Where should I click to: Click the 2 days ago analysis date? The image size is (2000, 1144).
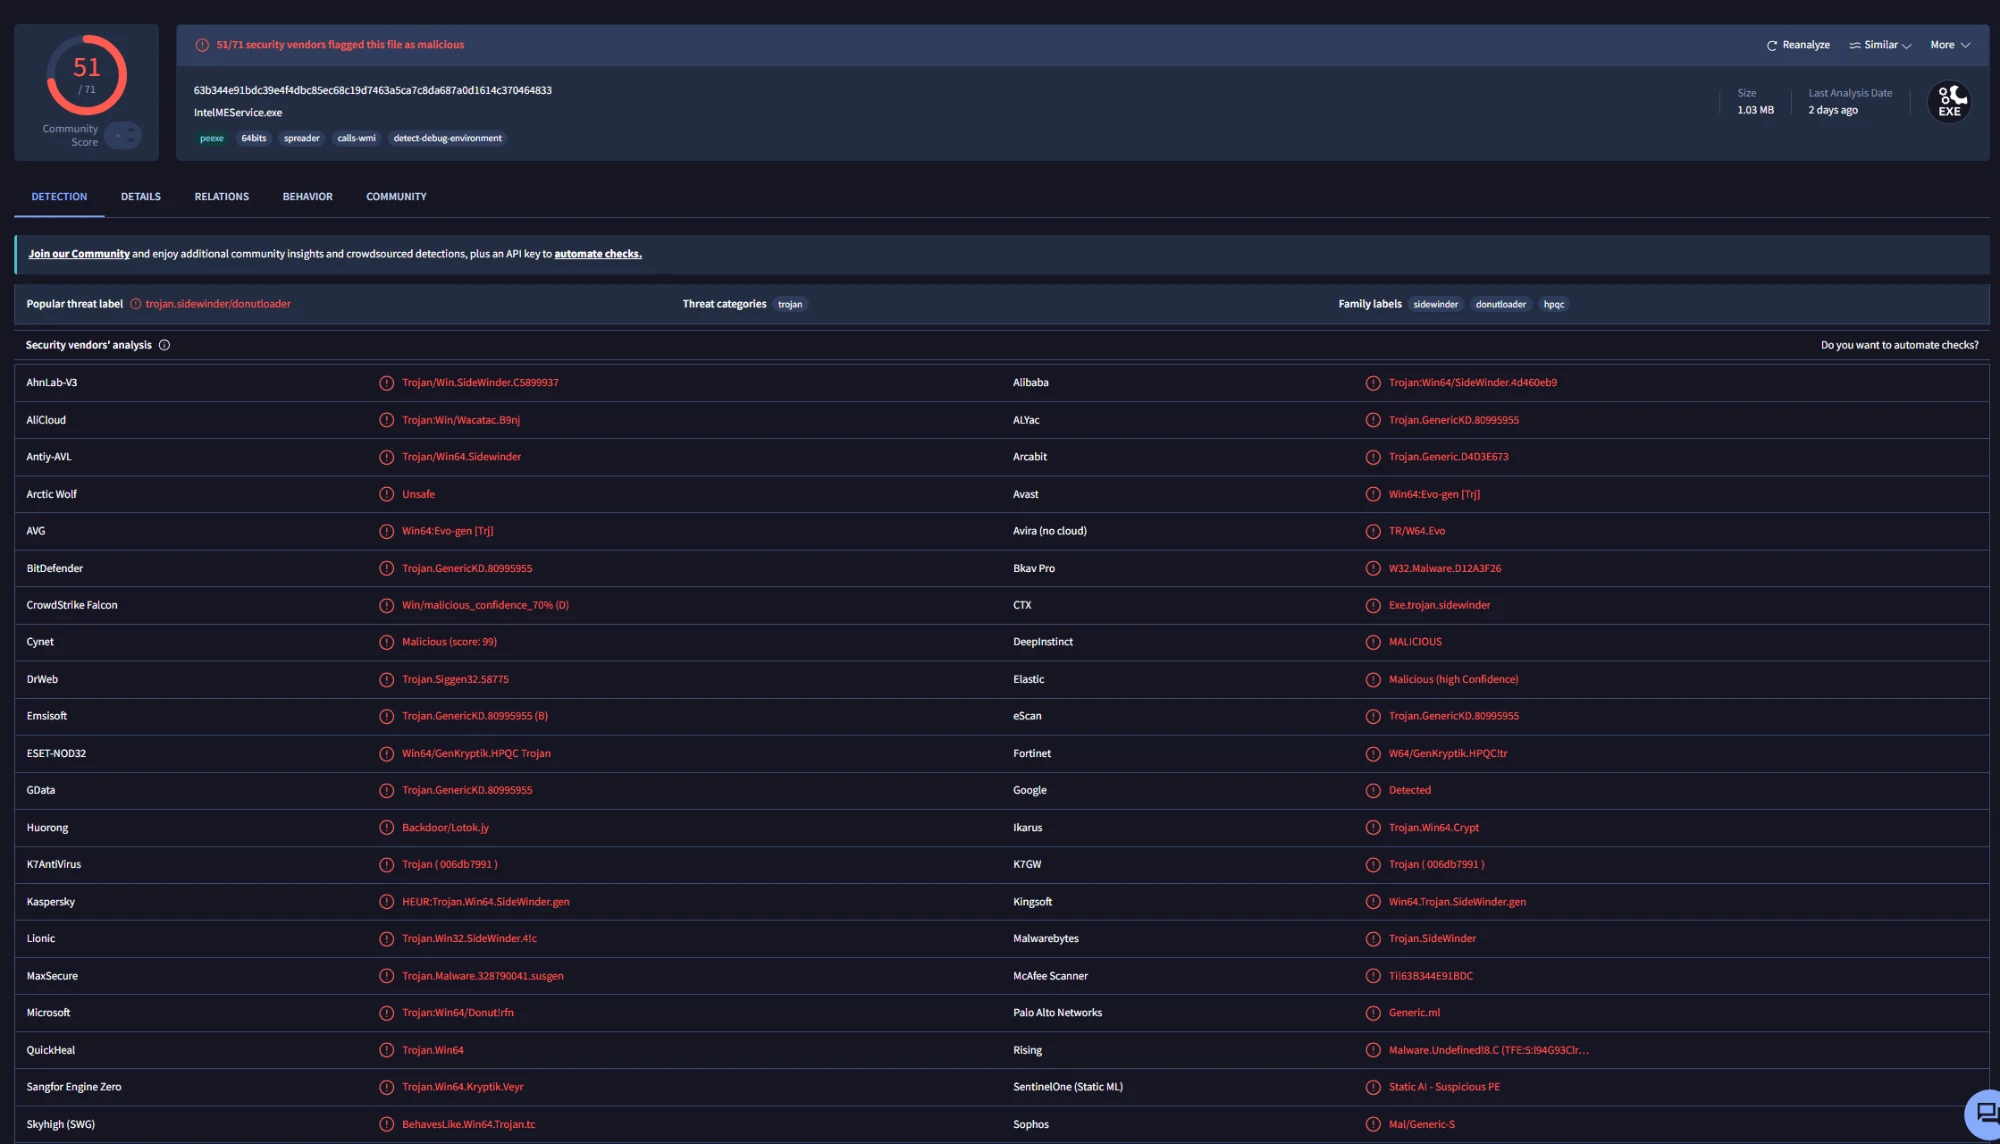(1833, 110)
